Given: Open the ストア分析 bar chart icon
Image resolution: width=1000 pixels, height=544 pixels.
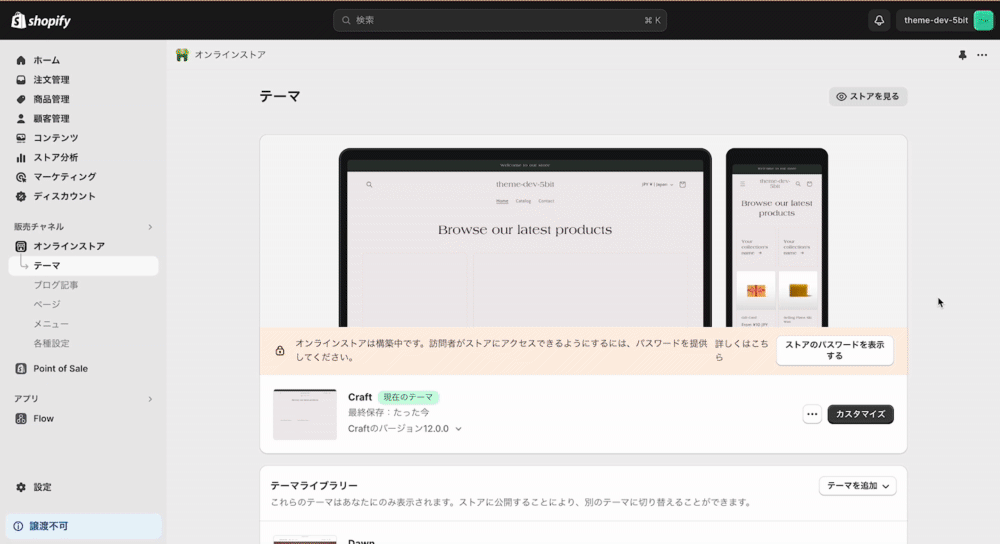Looking at the screenshot, I should click(21, 158).
